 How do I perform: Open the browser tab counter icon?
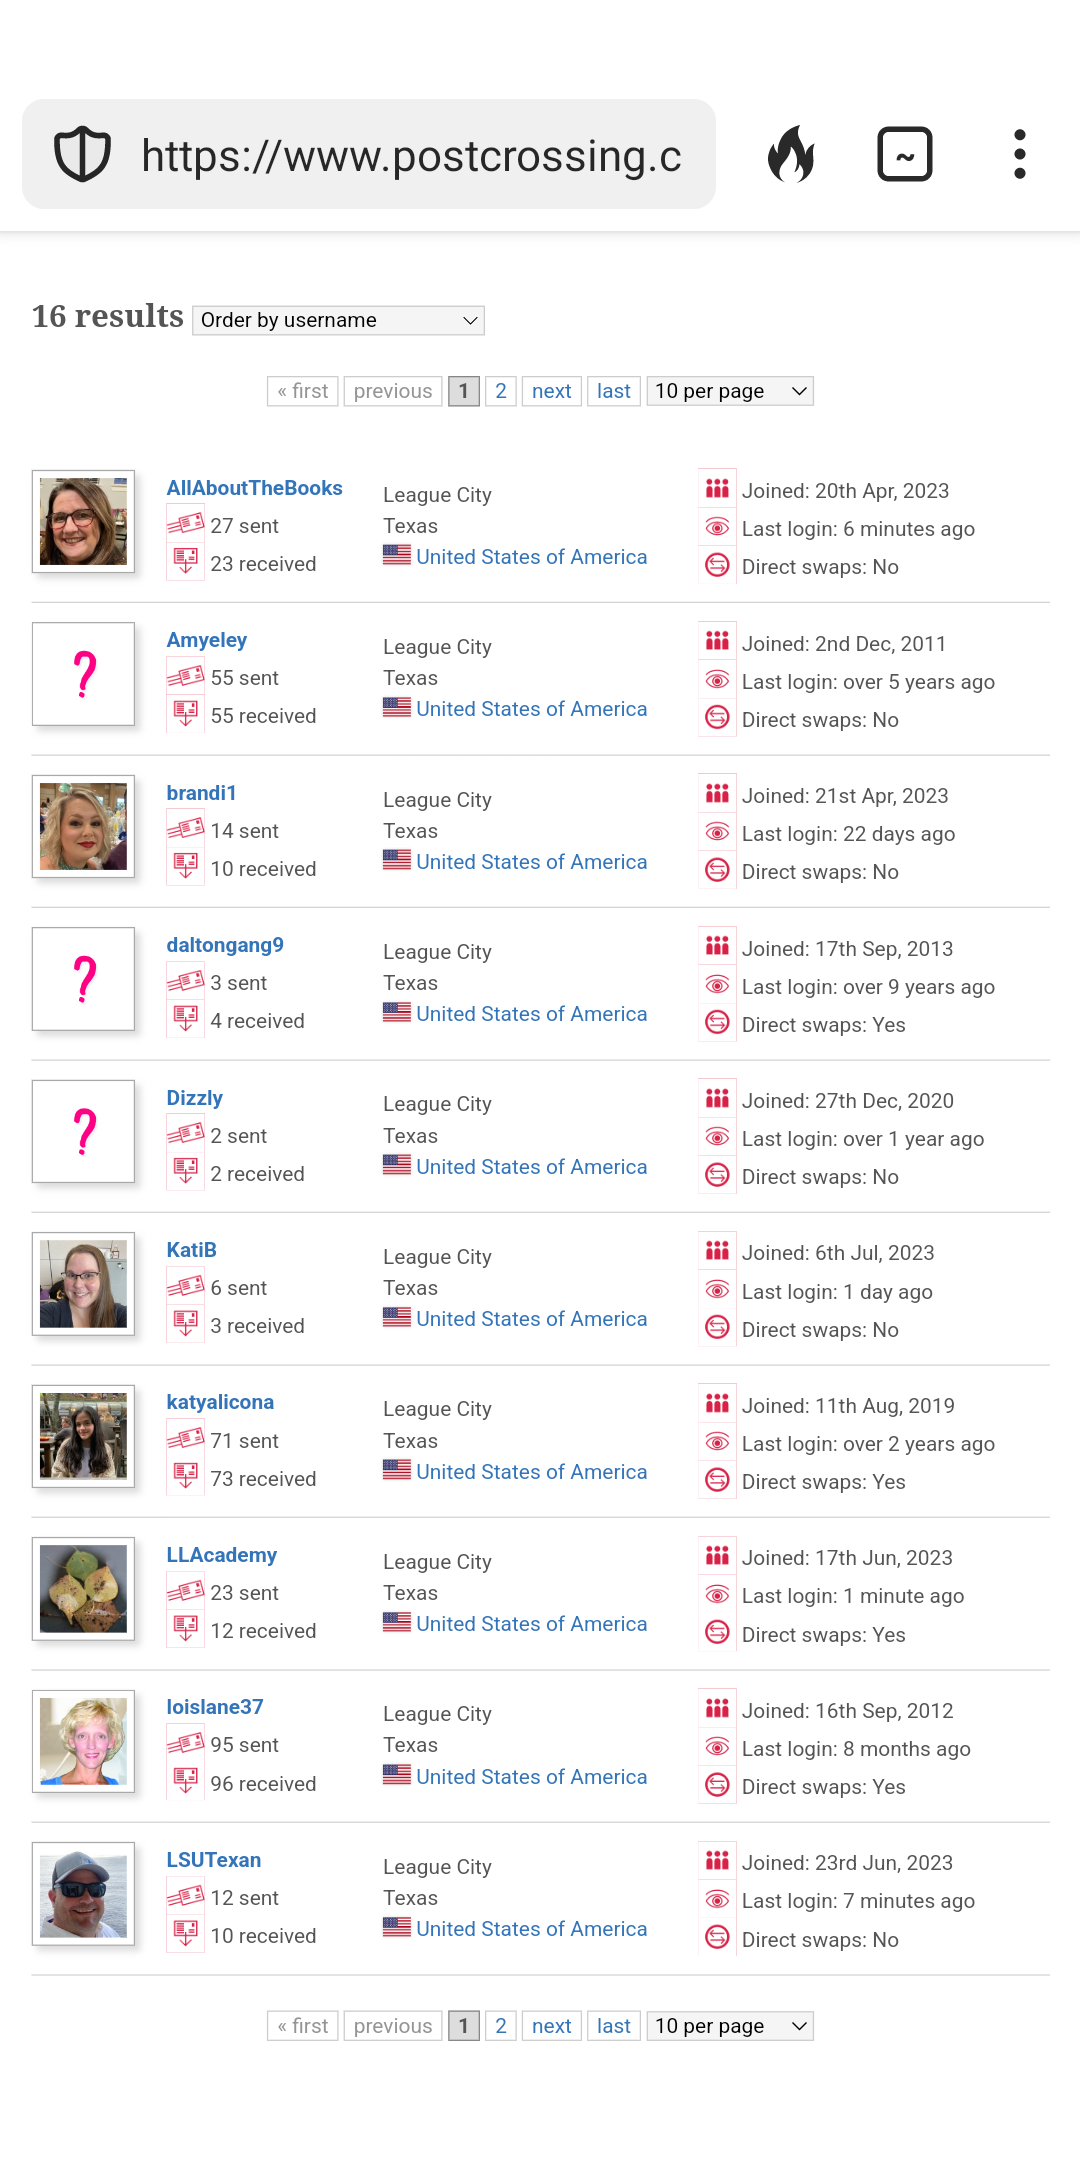click(905, 154)
